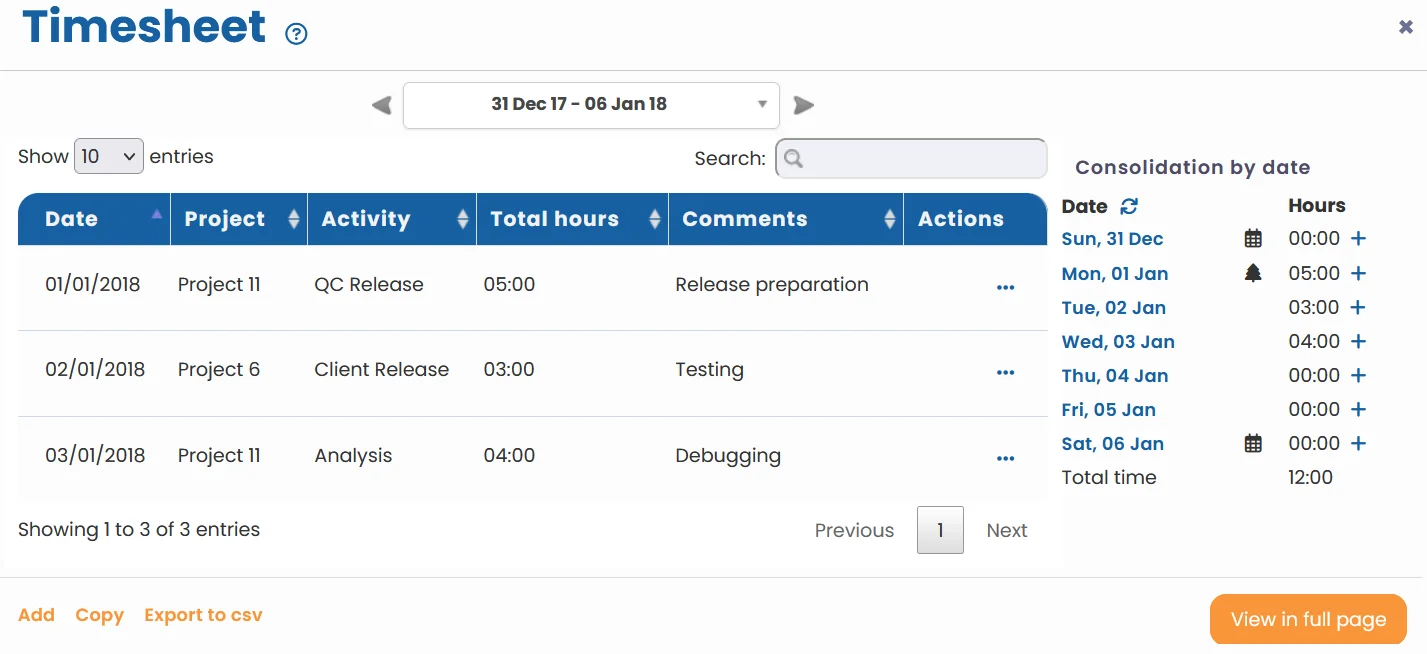Click the refresh icon beside Date header

tap(1128, 206)
